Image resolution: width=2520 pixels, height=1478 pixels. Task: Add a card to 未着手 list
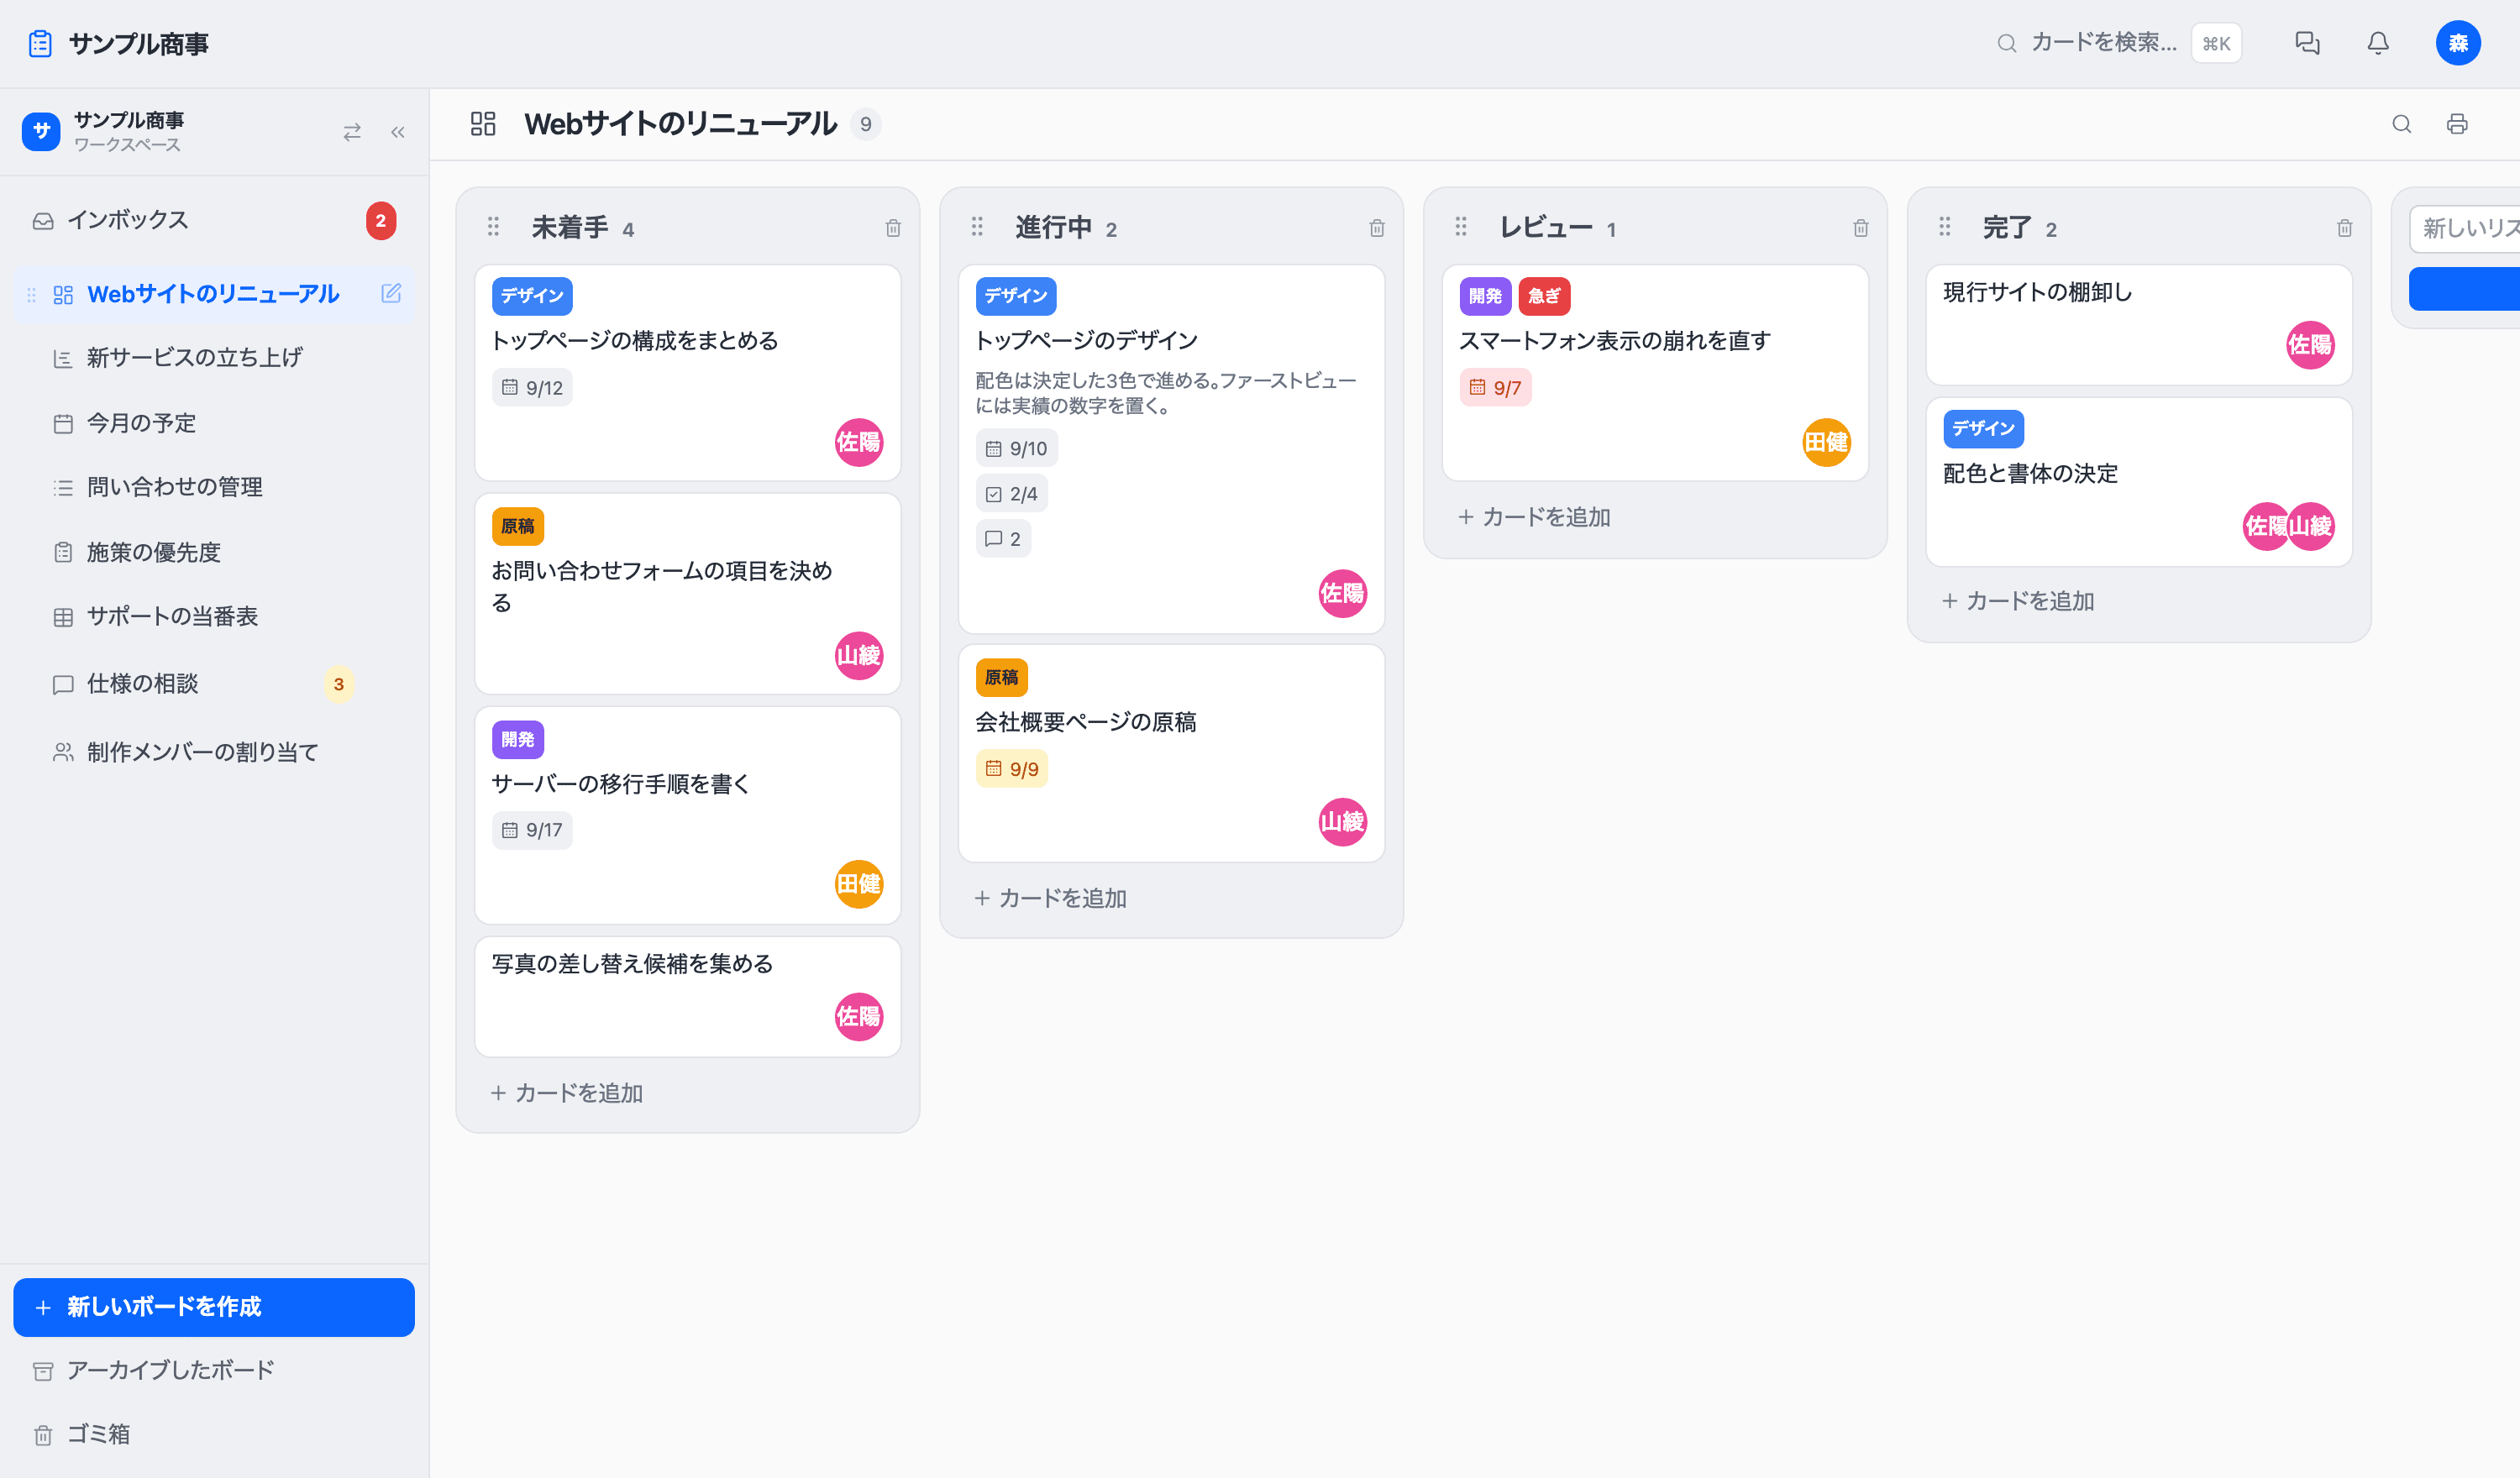(x=567, y=1093)
